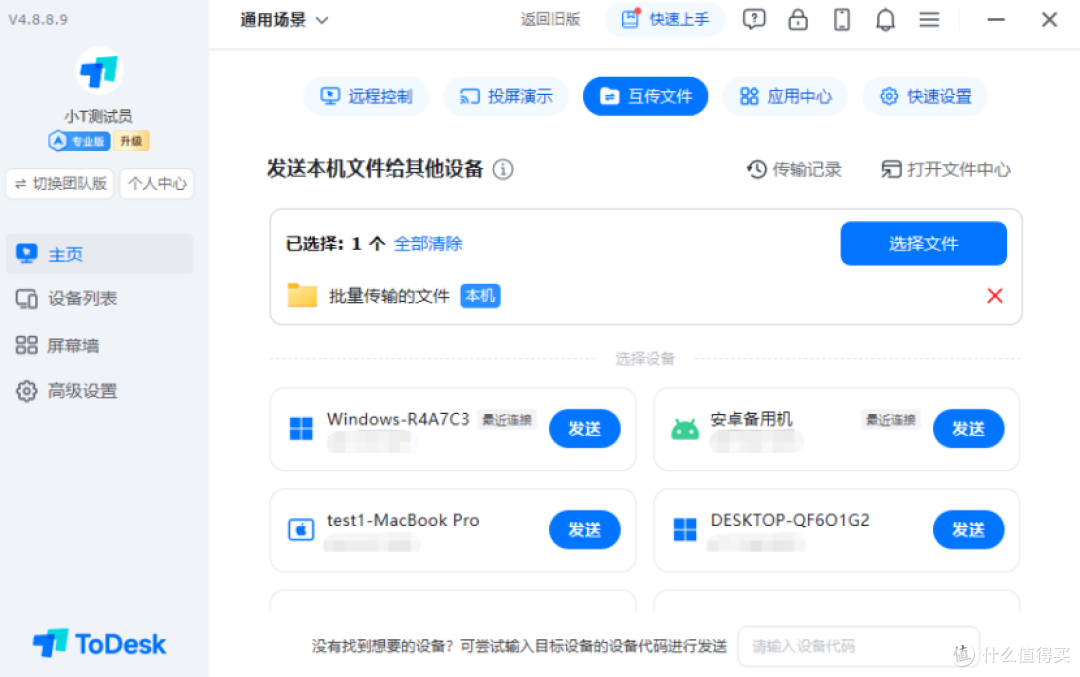The image size is (1080, 677).
Task: Send file to Windows-R4A7C3
Action: [585, 428]
